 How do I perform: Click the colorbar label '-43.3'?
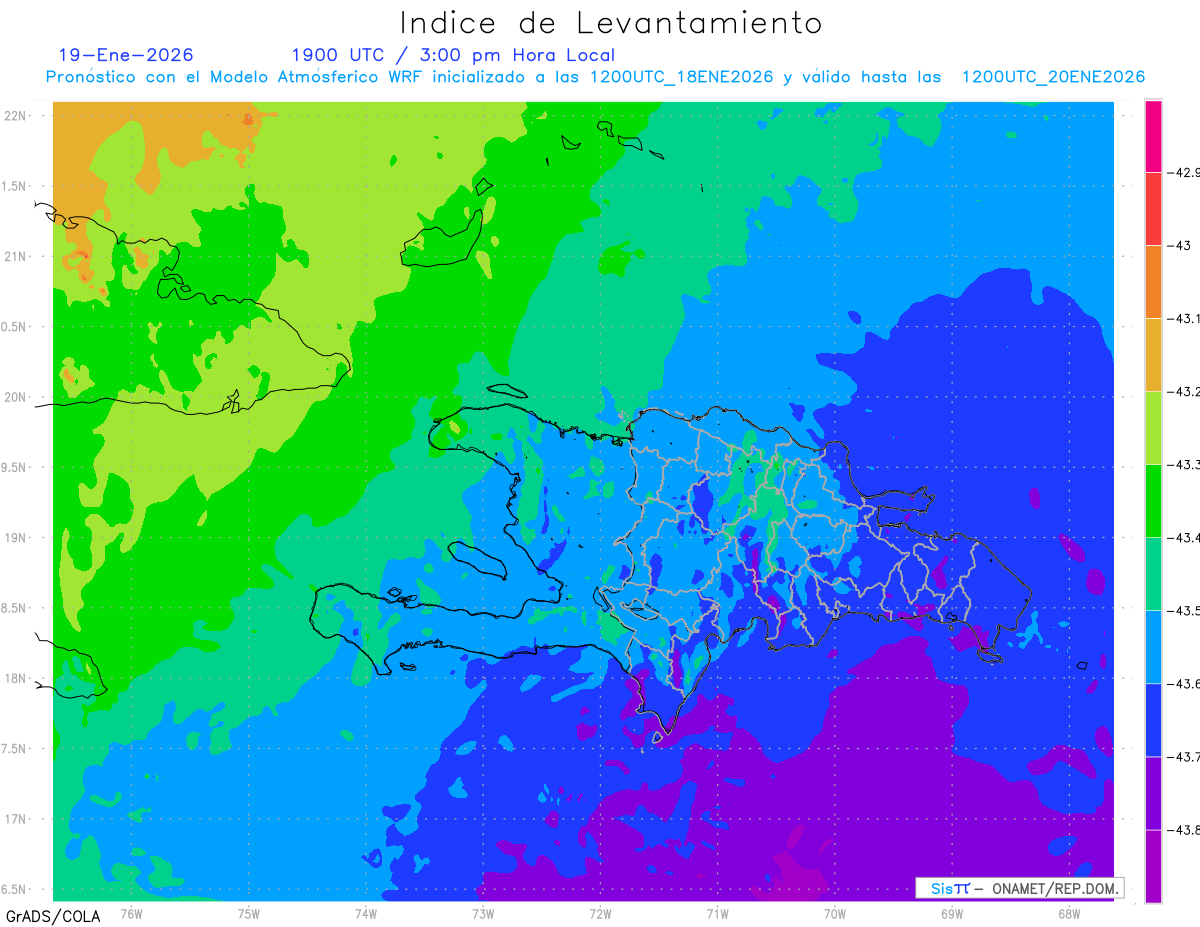pyautogui.click(x=1184, y=464)
